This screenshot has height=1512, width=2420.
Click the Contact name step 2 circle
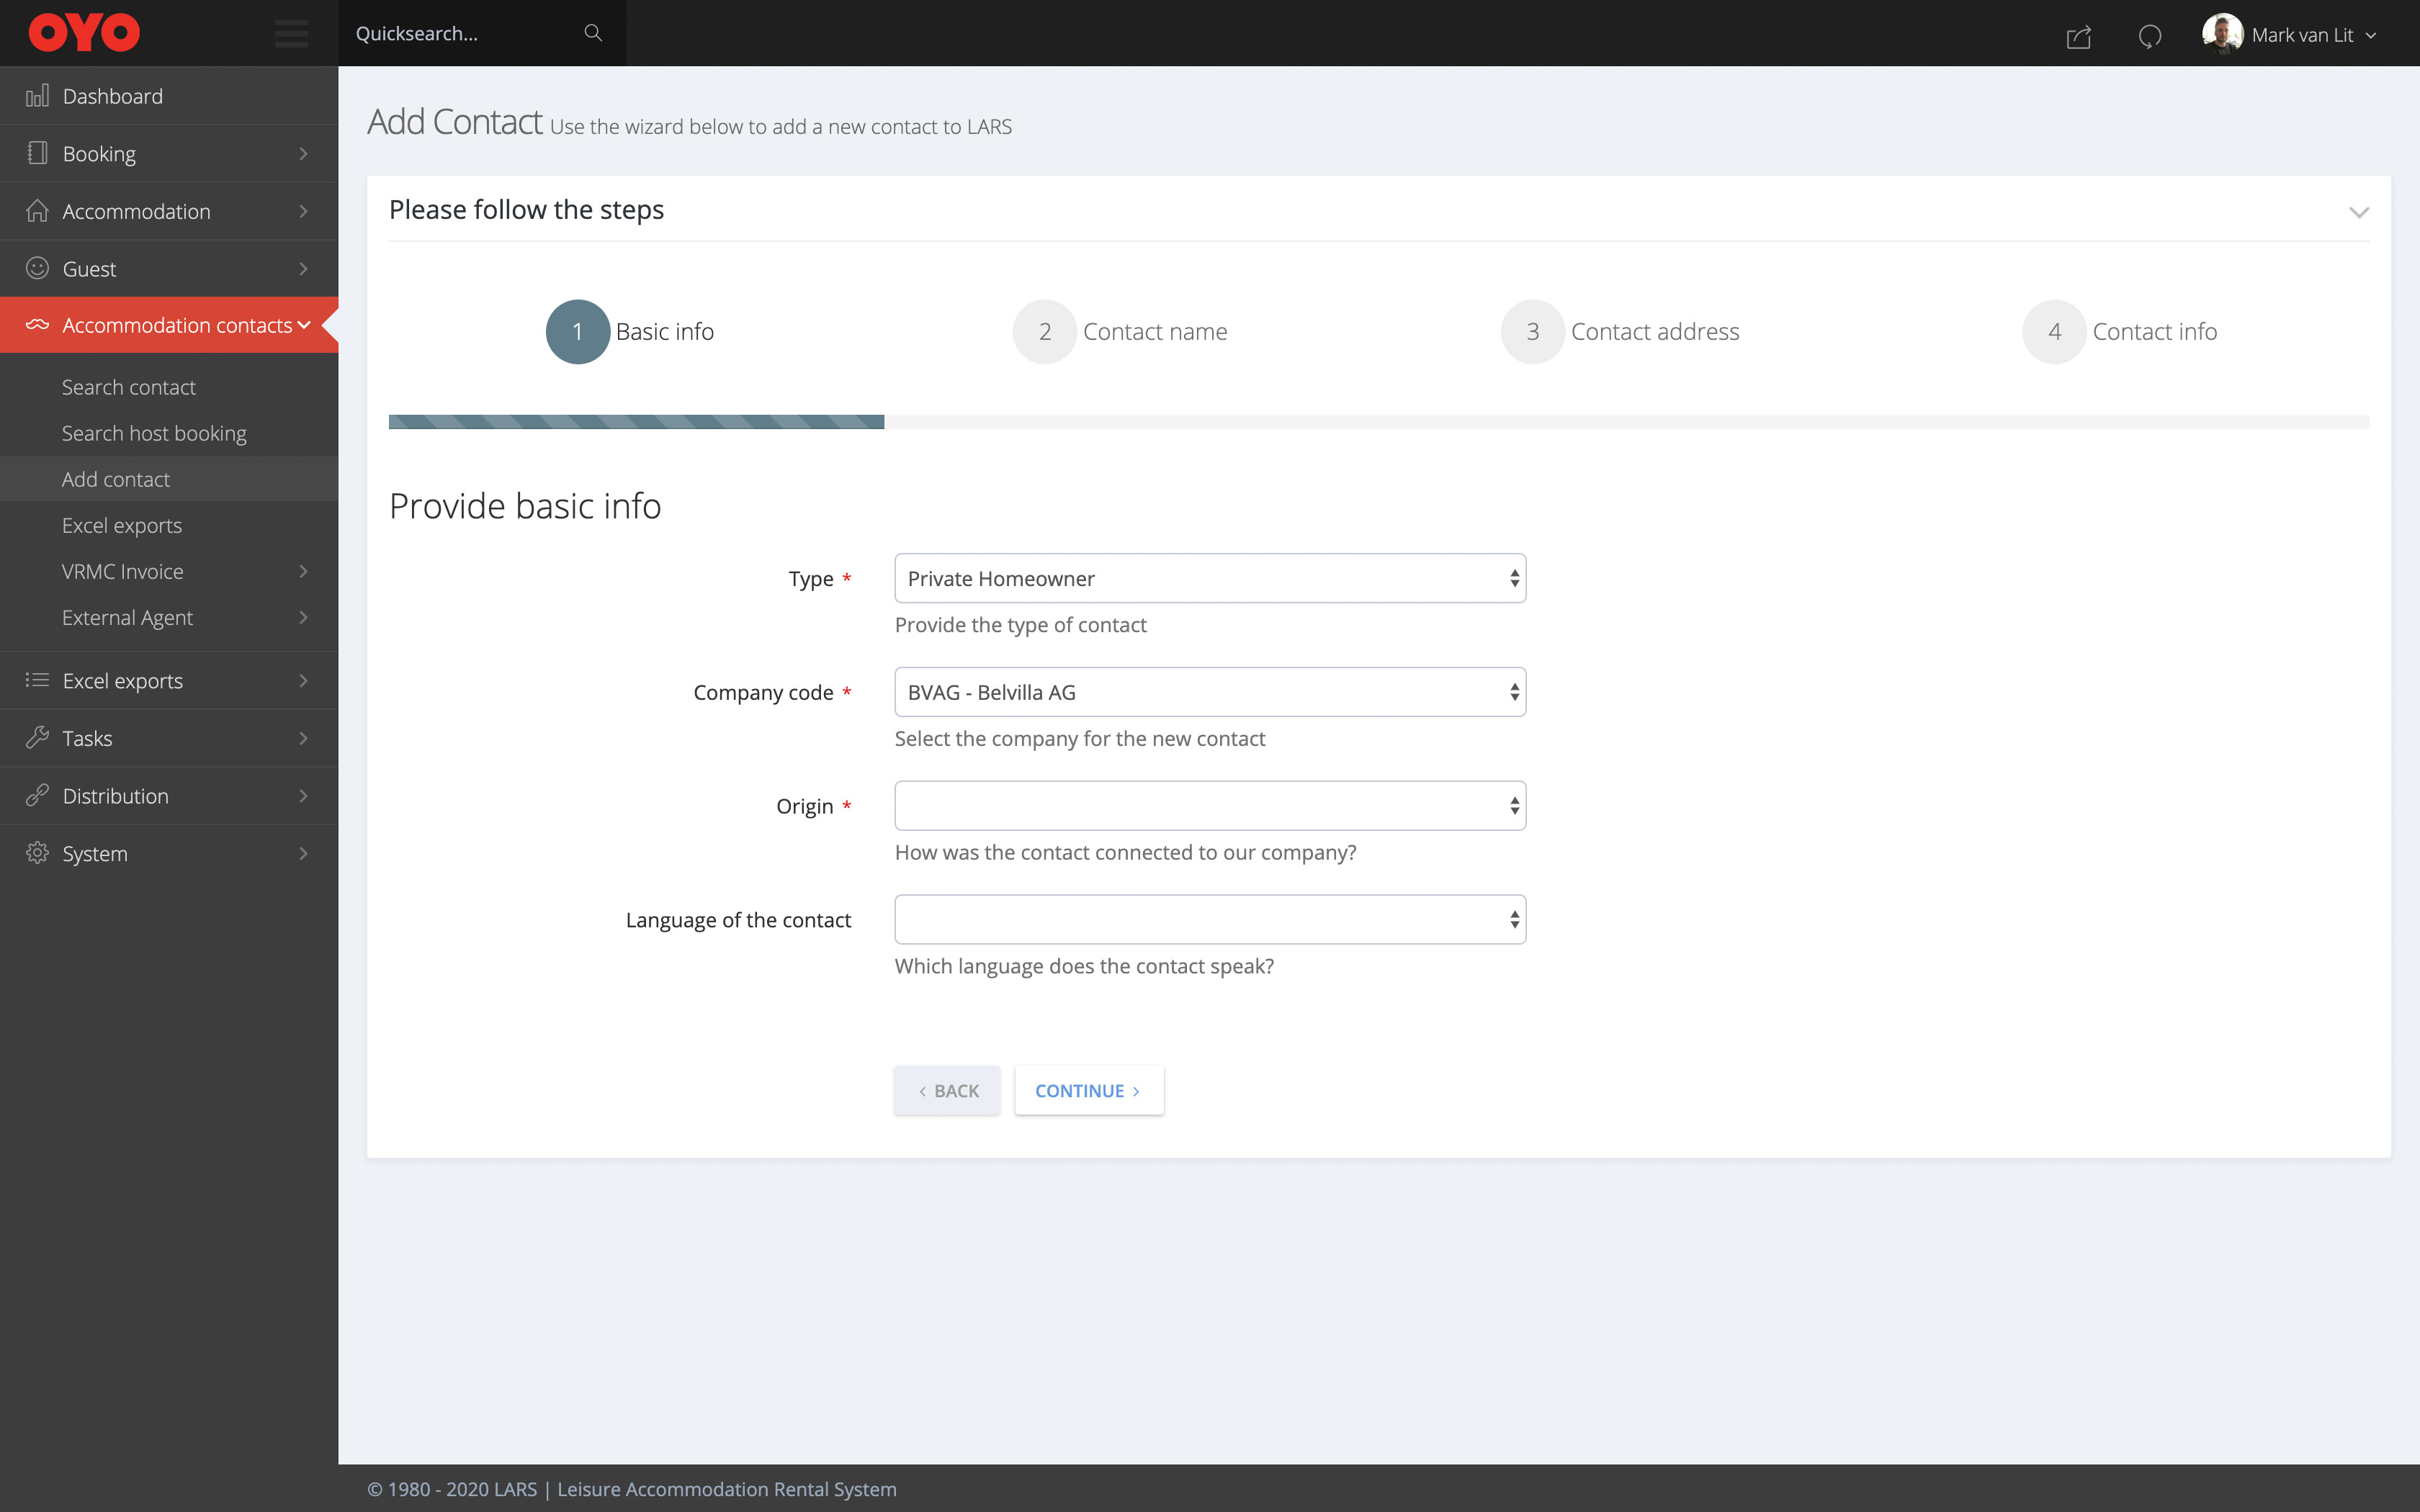coord(1044,332)
